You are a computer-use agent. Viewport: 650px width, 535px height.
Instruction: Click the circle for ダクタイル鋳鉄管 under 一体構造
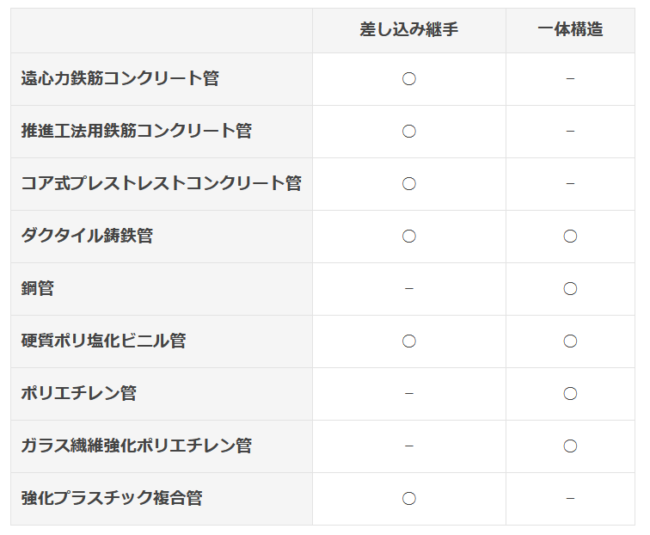tap(570, 236)
